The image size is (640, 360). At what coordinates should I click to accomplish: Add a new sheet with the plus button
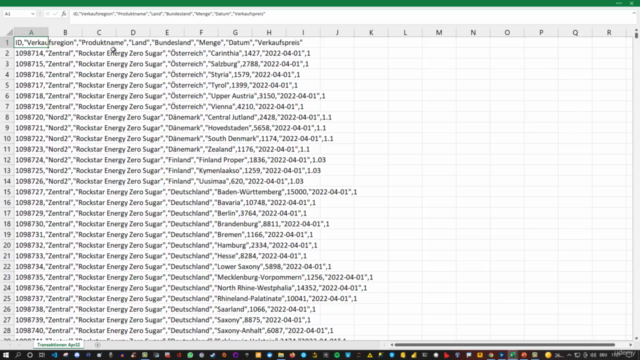pyautogui.click(x=97, y=345)
